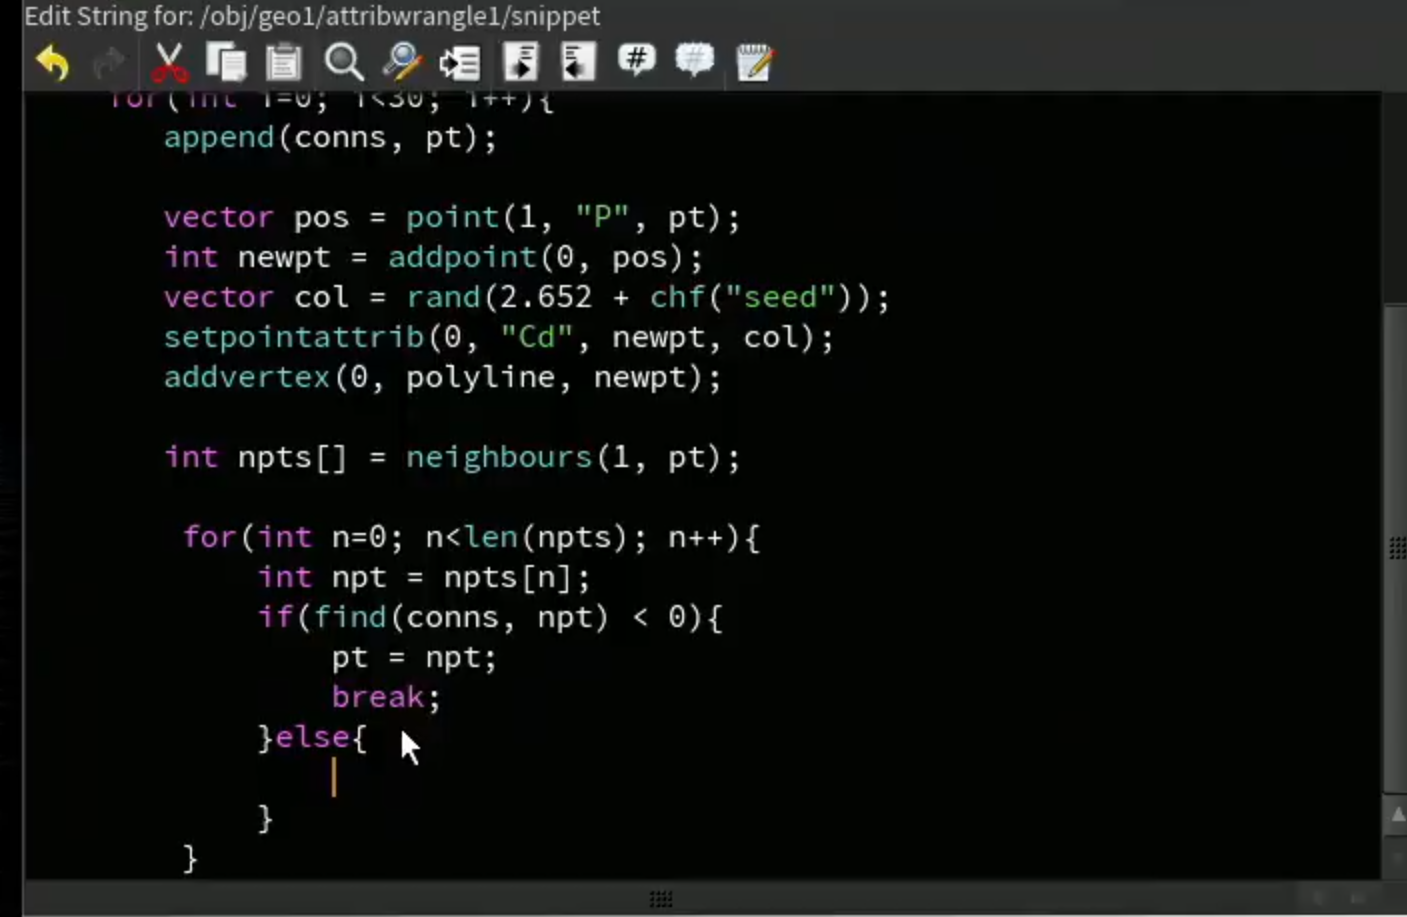Place cursor on the empty else block line
1407x917 pixels.
point(334,778)
